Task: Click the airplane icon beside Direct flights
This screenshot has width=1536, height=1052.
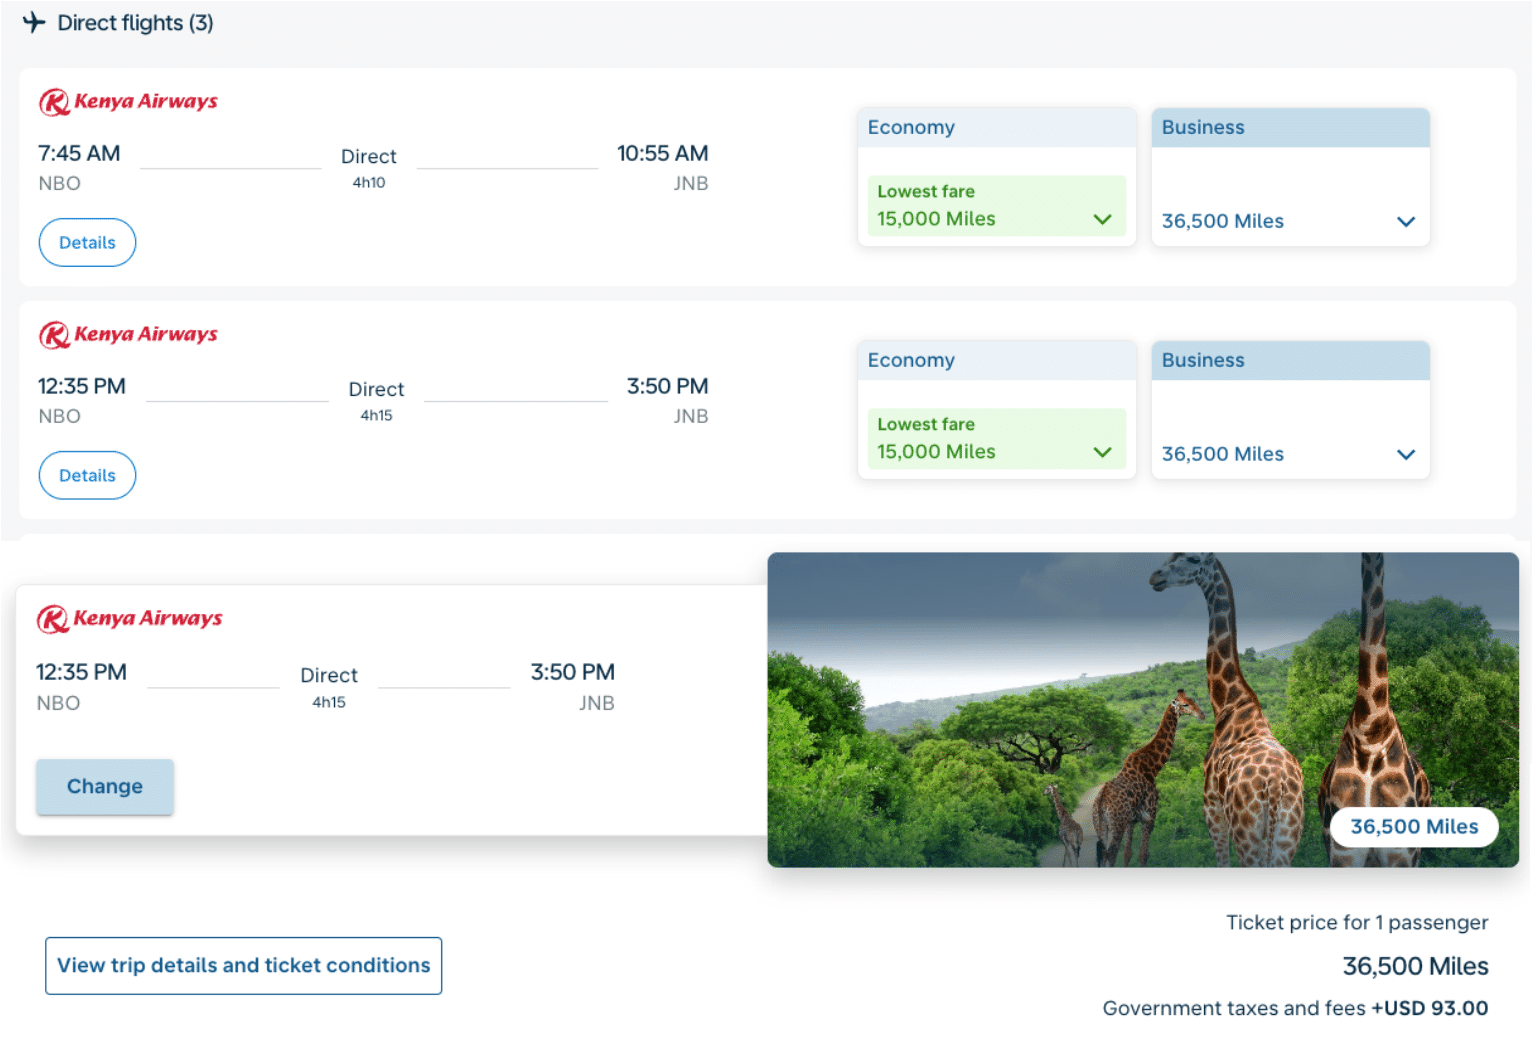Action: point(34,22)
